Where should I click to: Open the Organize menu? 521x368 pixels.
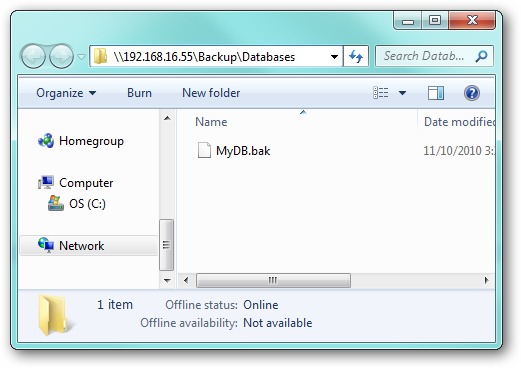(x=66, y=93)
